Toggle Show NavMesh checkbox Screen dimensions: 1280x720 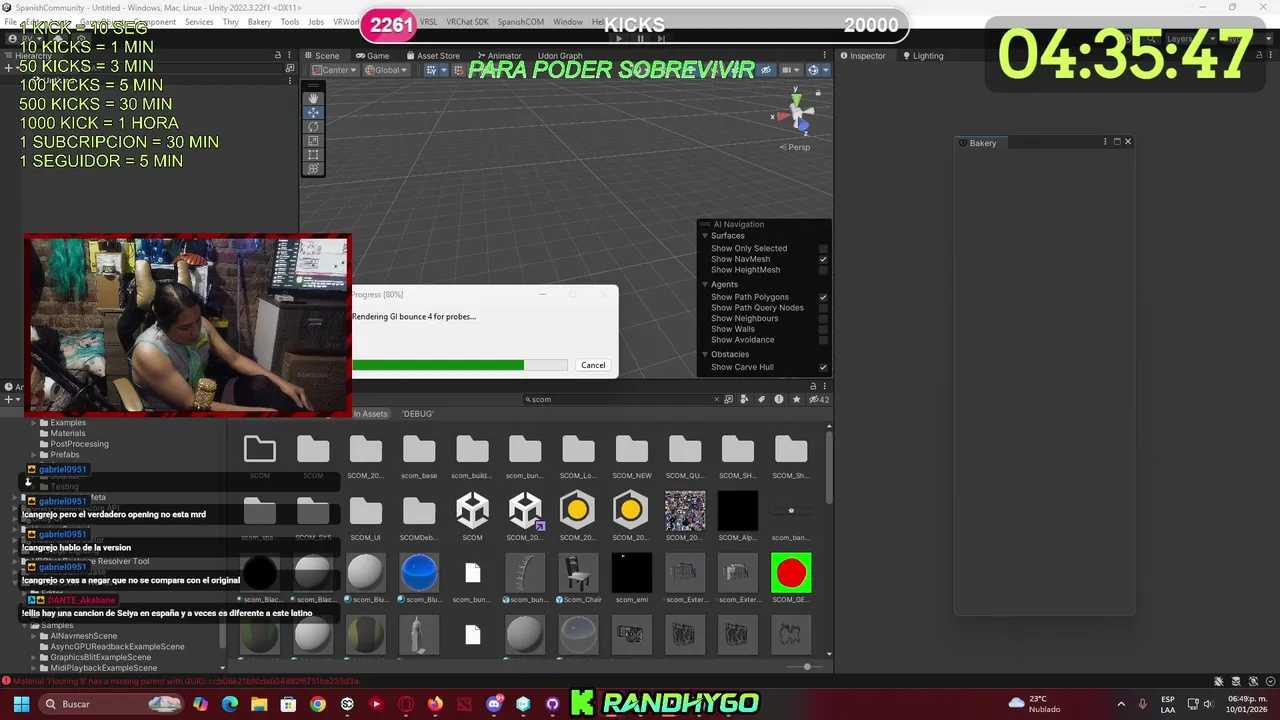point(823,259)
